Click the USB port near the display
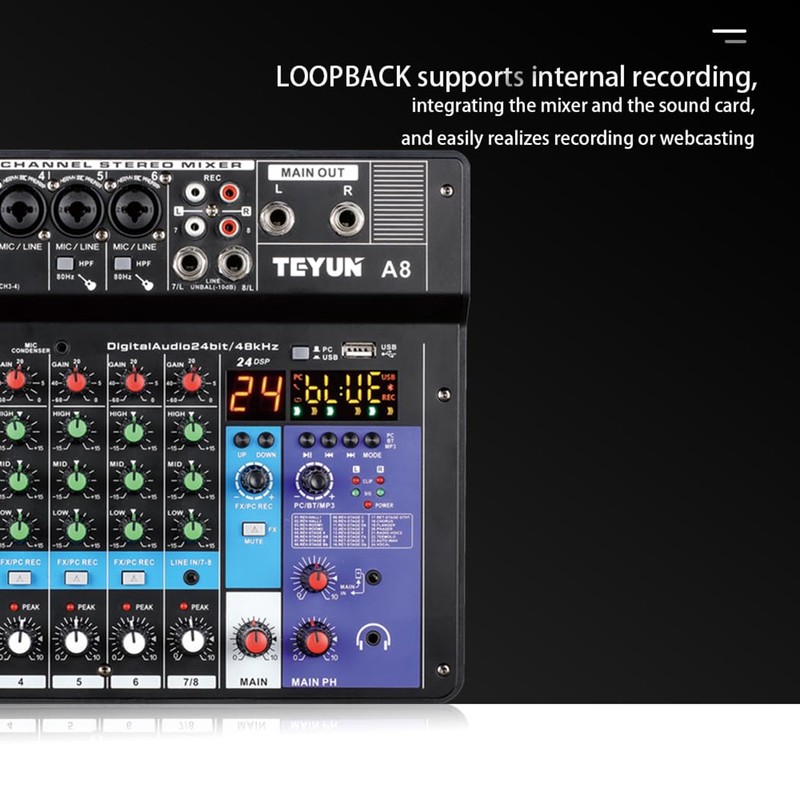 click(358, 350)
